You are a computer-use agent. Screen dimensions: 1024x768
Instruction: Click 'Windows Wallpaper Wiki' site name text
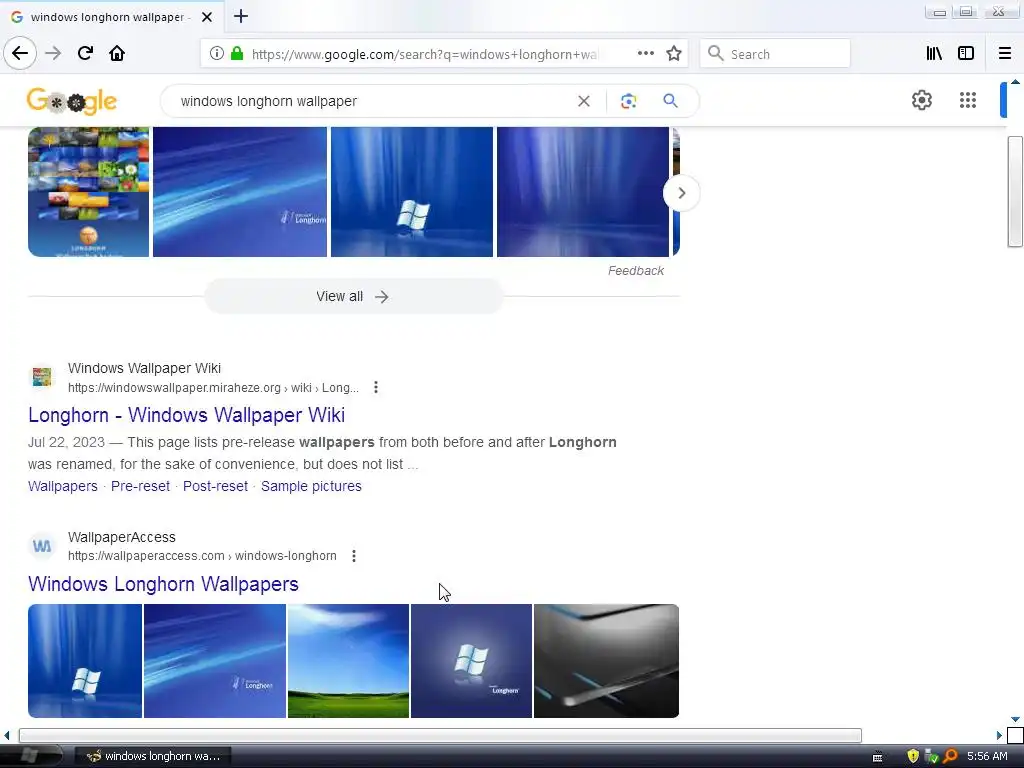click(x=144, y=368)
